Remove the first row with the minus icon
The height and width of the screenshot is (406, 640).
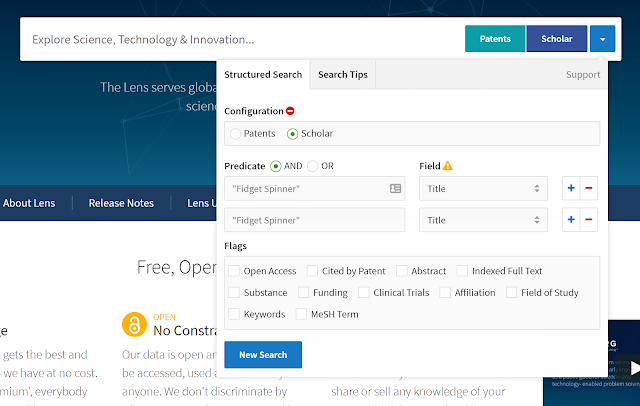coord(589,188)
